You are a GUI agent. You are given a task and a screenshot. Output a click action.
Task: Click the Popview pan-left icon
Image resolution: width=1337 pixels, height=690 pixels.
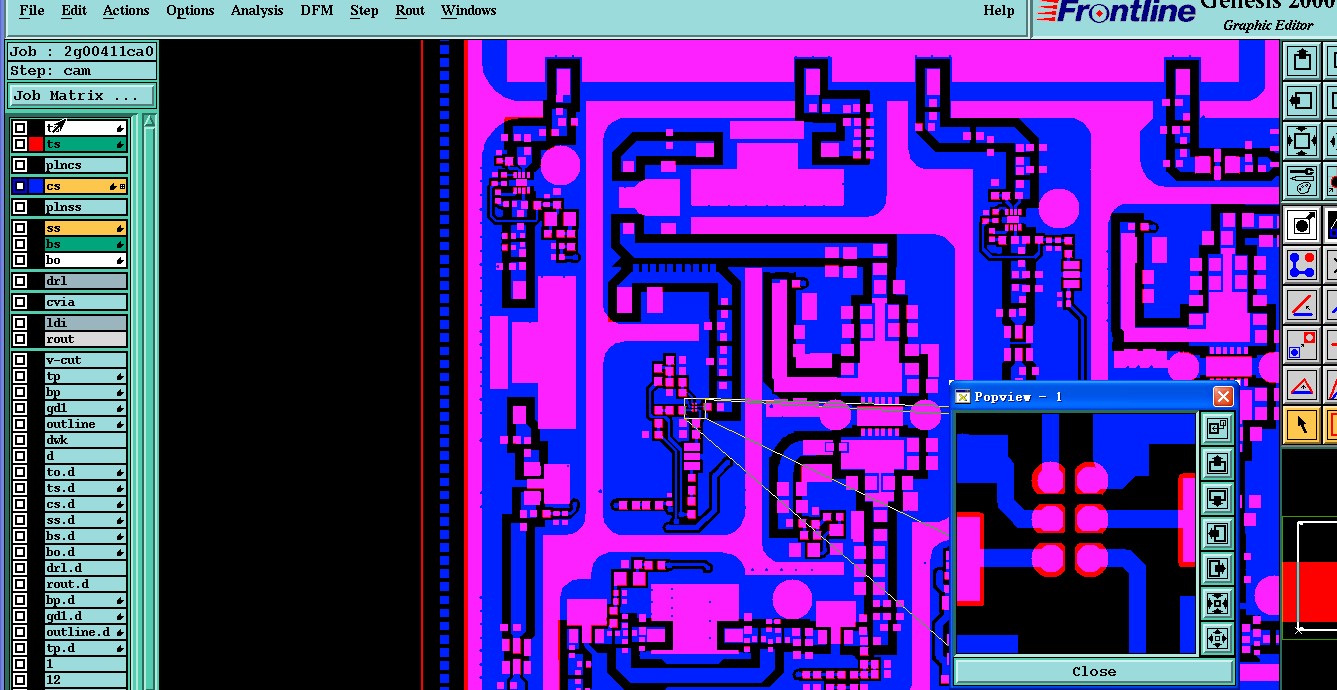point(1217,534)
